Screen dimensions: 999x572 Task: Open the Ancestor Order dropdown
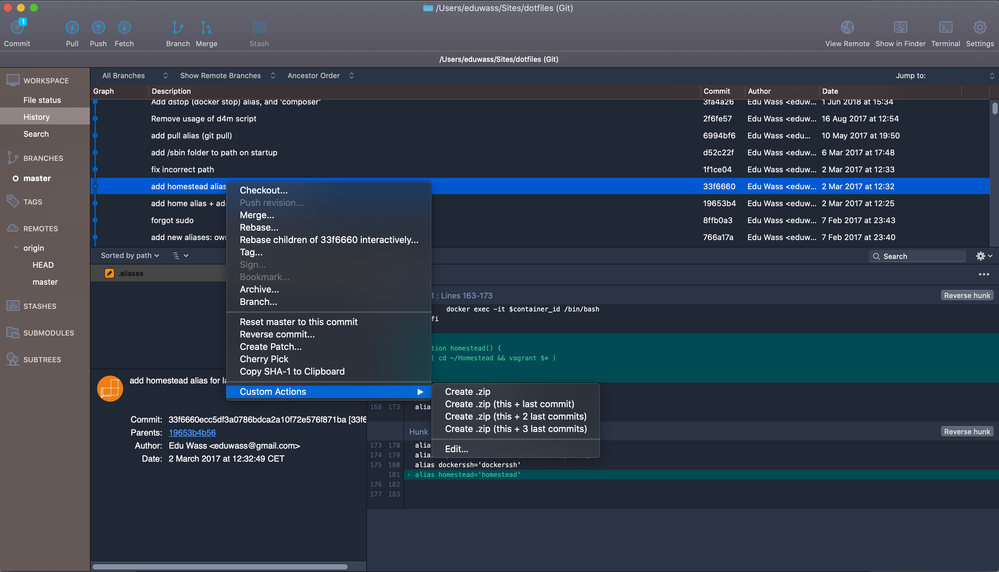320,76
